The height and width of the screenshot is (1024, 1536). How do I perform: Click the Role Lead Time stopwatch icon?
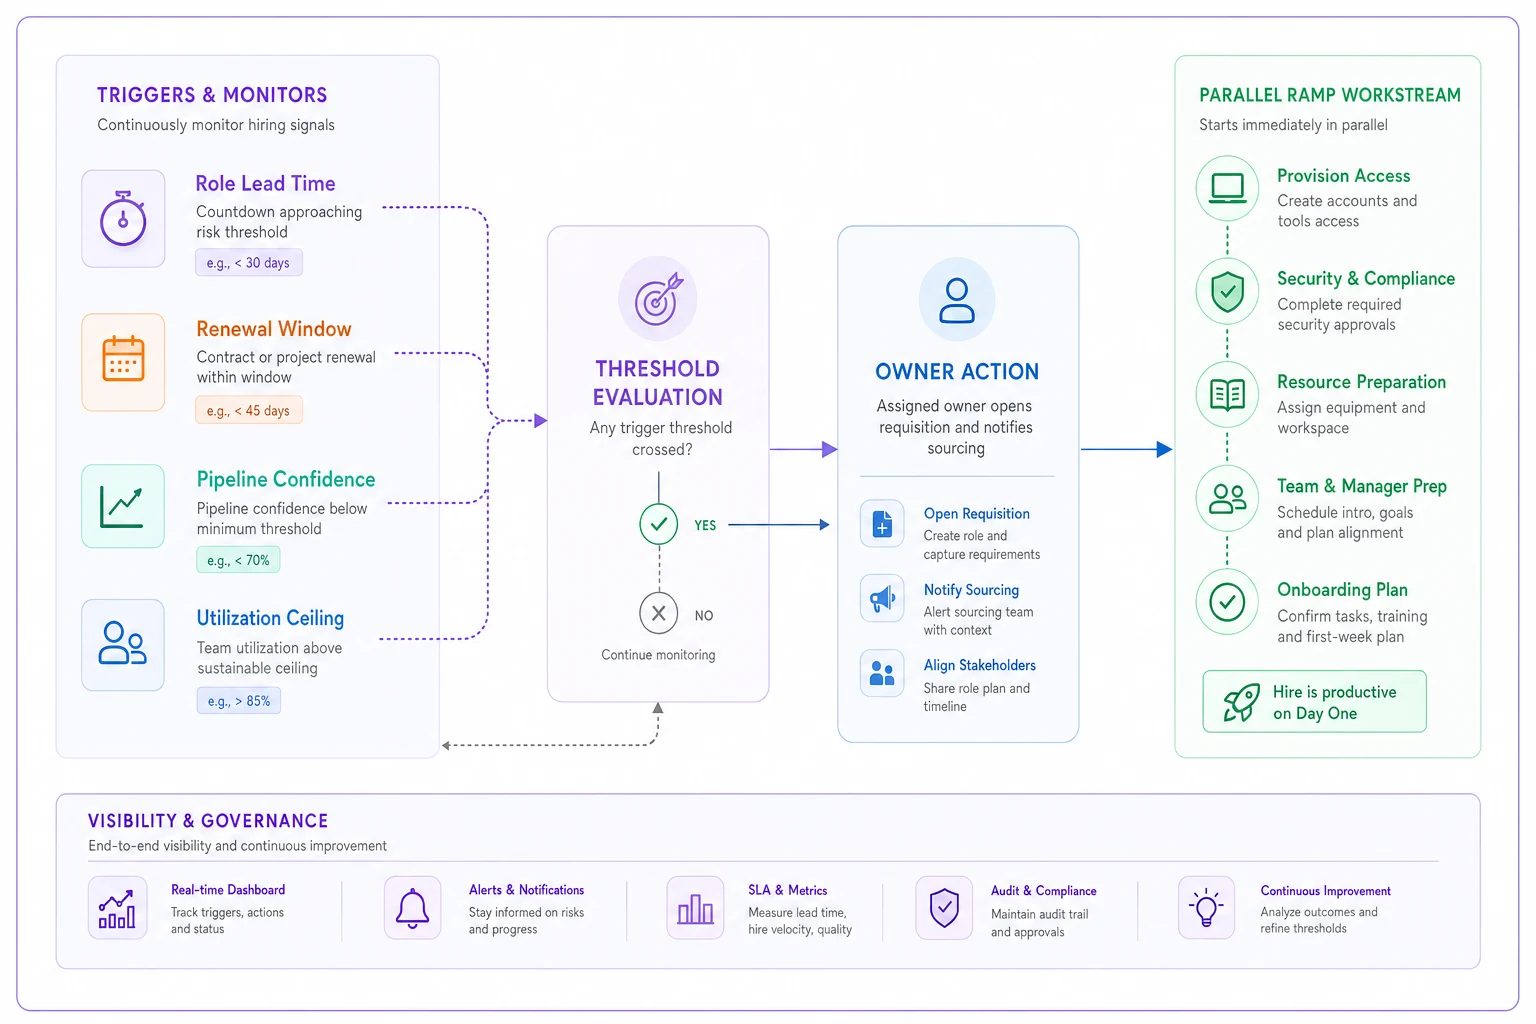point(123,219)
